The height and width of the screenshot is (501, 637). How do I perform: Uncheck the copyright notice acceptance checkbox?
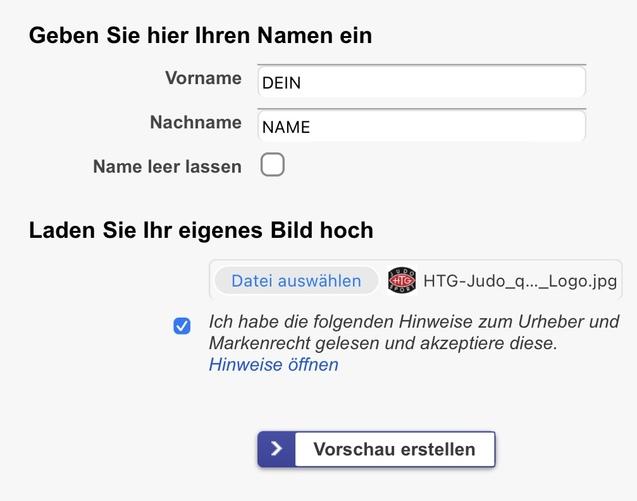[182, 326]
